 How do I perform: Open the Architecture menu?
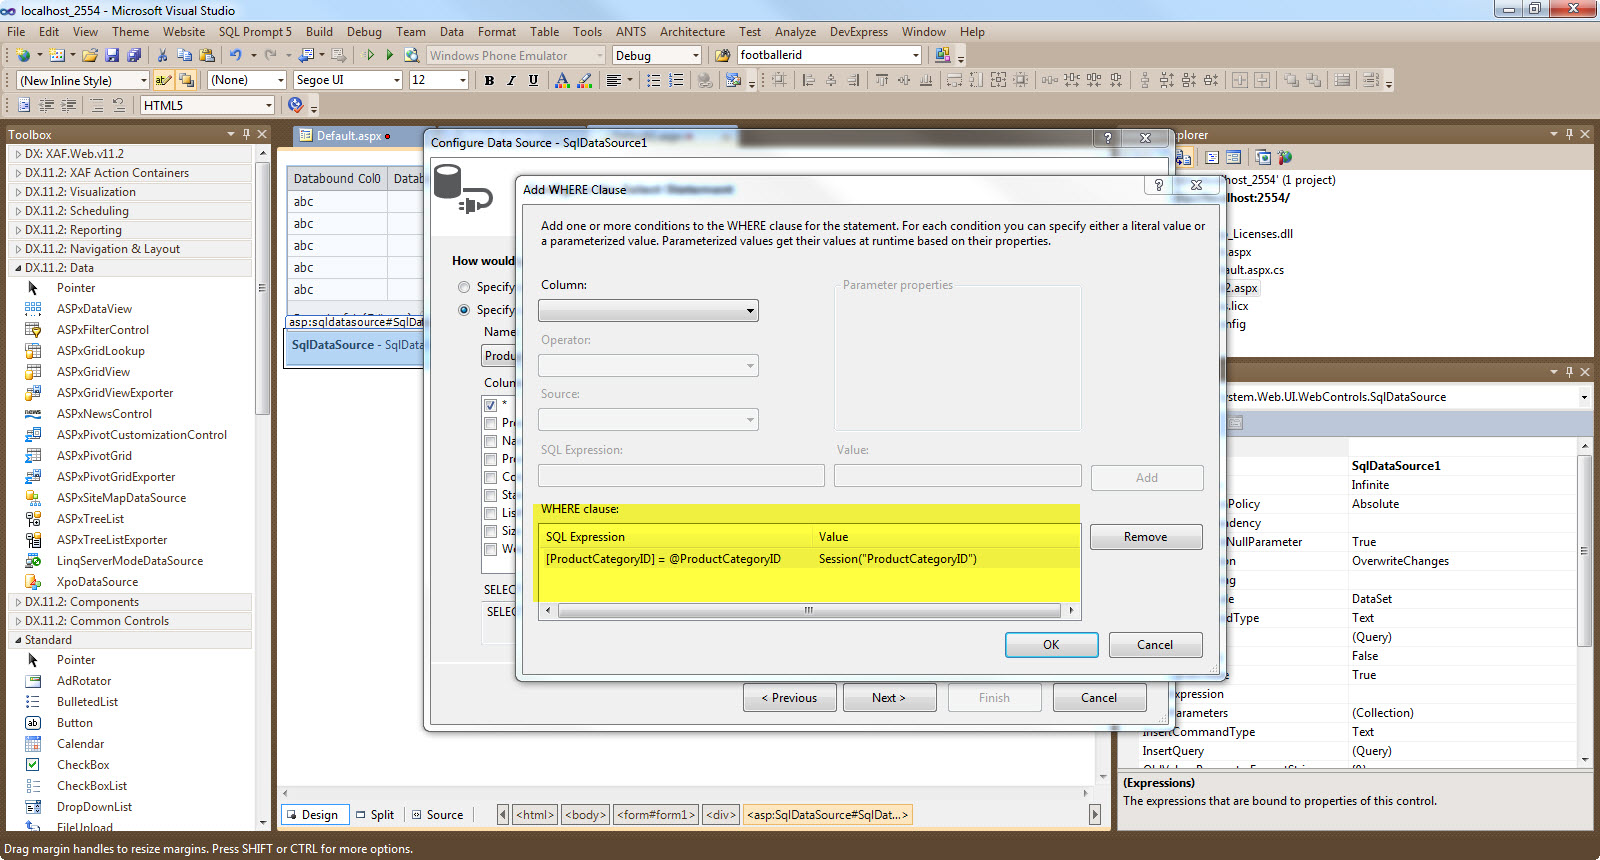click(692, 32)
